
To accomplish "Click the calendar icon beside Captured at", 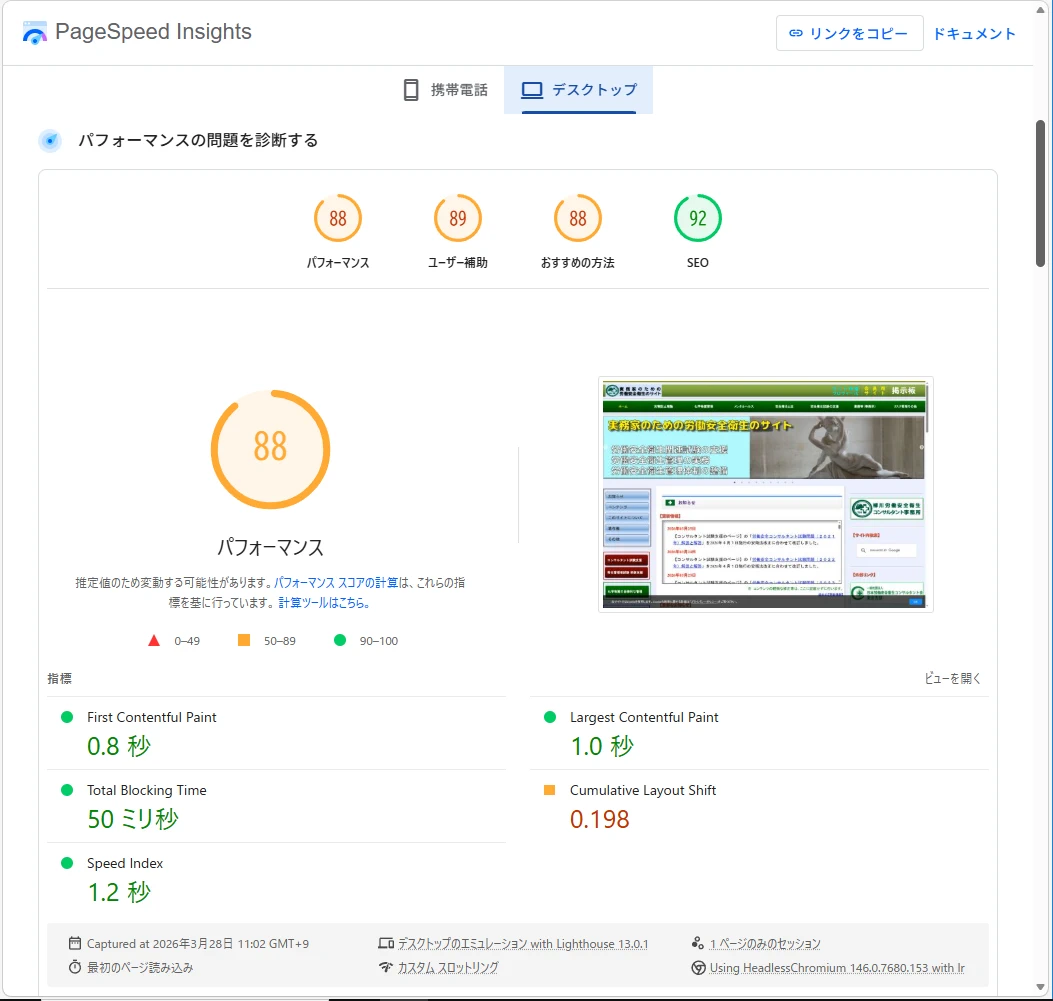I will [75, 943].
